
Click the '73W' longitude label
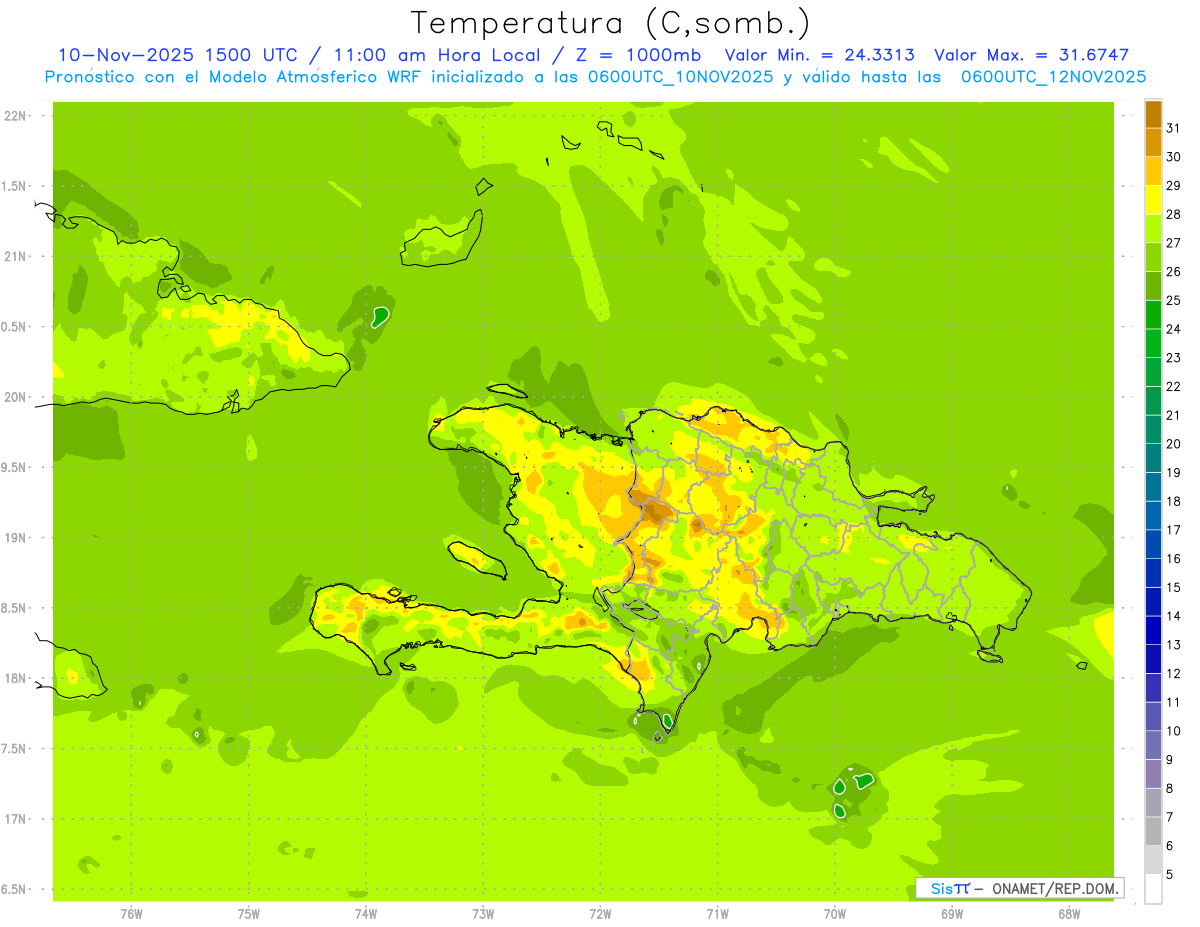pos(483,913)
